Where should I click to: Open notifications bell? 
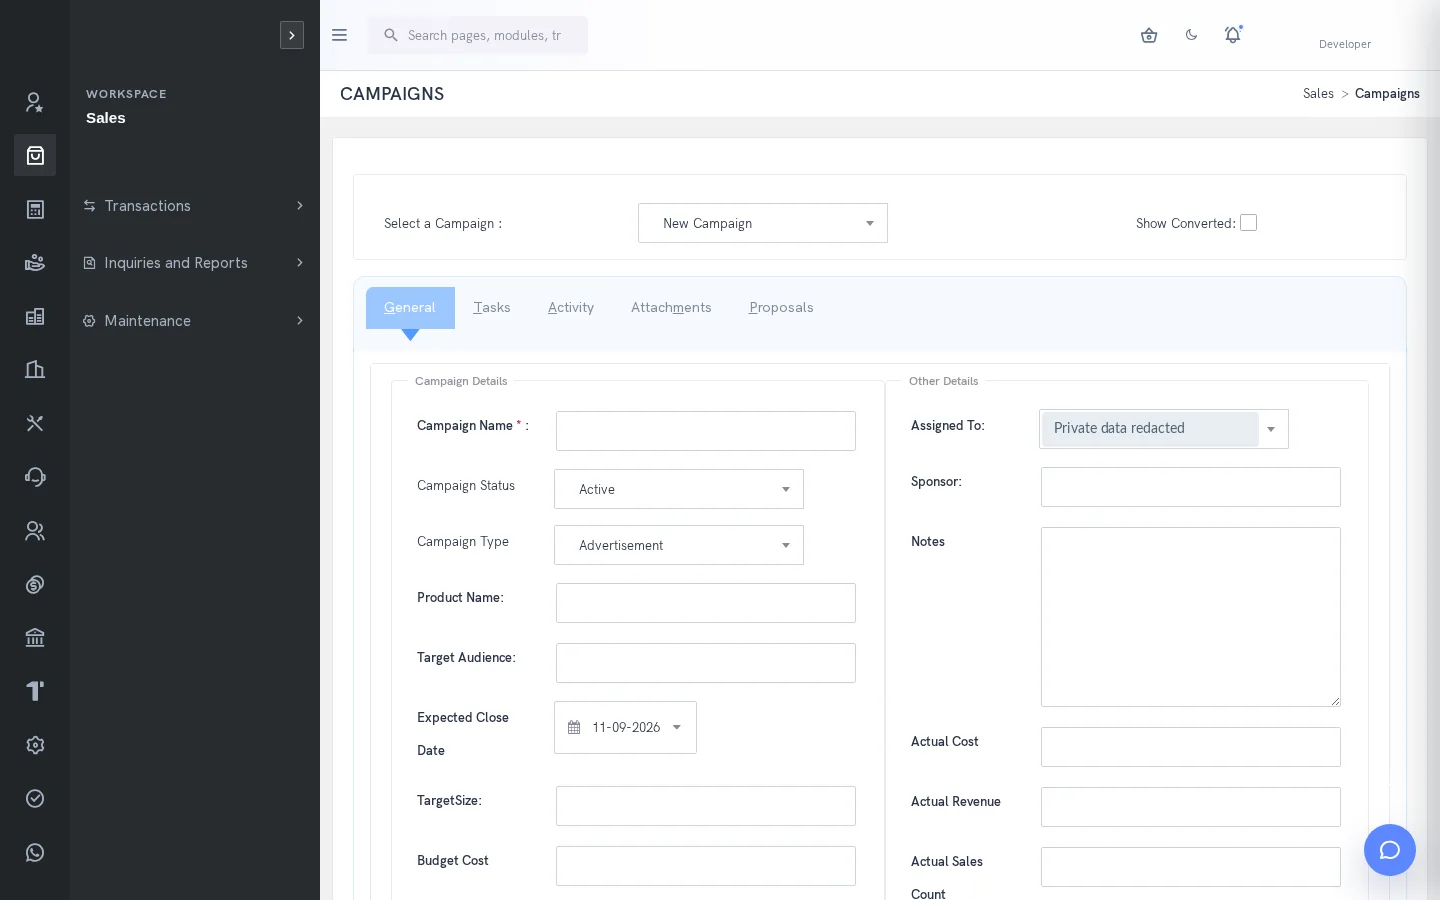click(x=1233, y=35)
